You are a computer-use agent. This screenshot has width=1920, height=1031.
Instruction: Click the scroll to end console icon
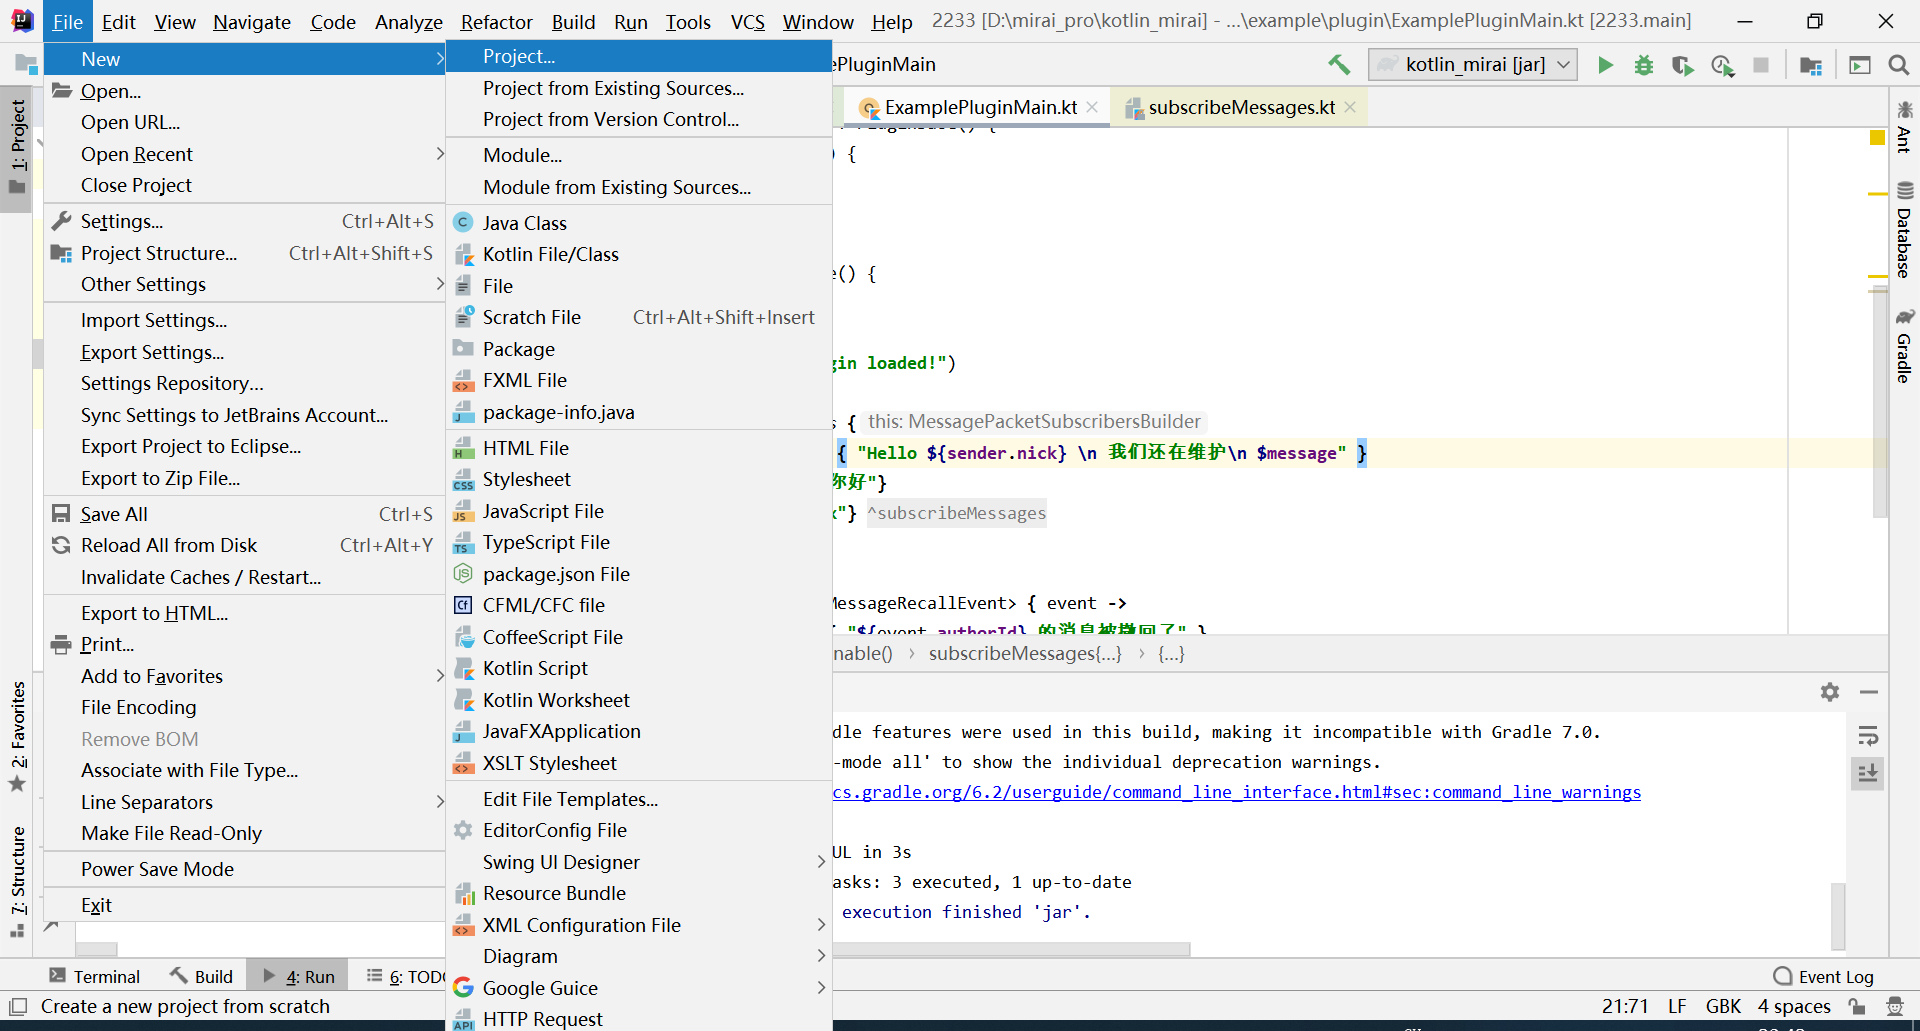click(x=1868, y=773)
